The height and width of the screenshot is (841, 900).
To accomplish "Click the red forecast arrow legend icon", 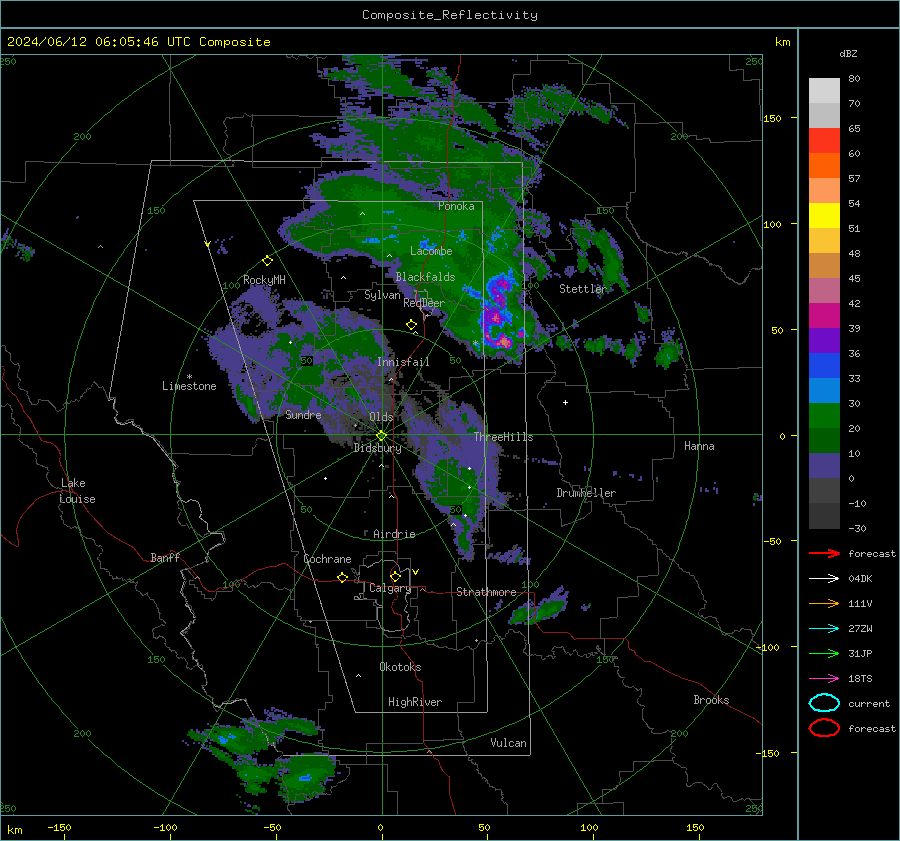I will (824, 553).
